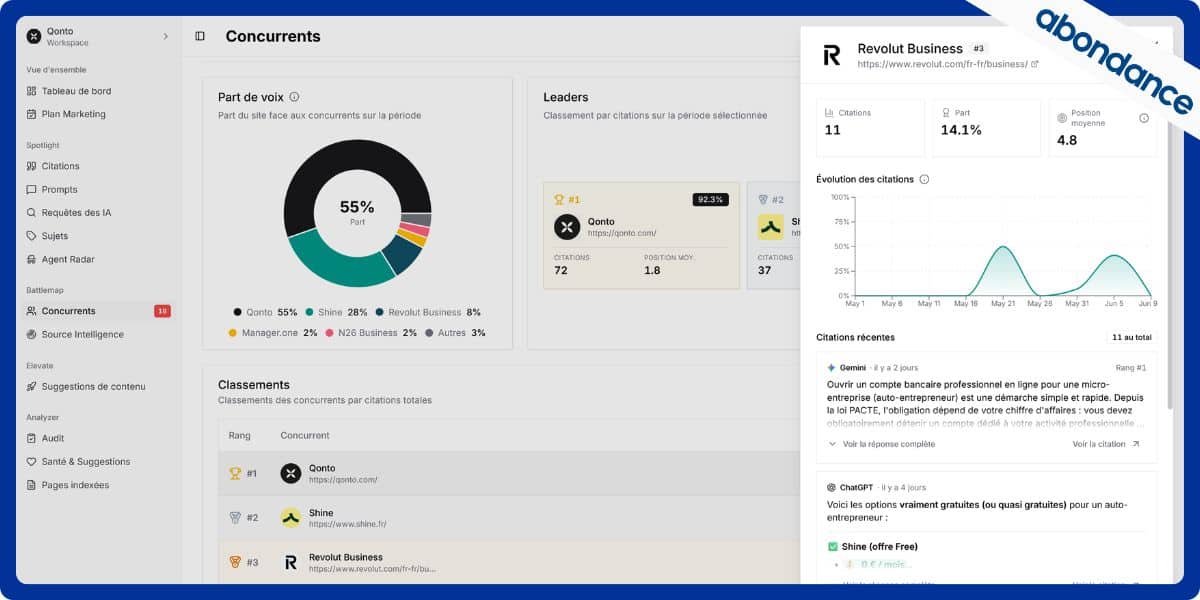
Task: Go to Citations in Spotlight section
Action: pos(60,166)
